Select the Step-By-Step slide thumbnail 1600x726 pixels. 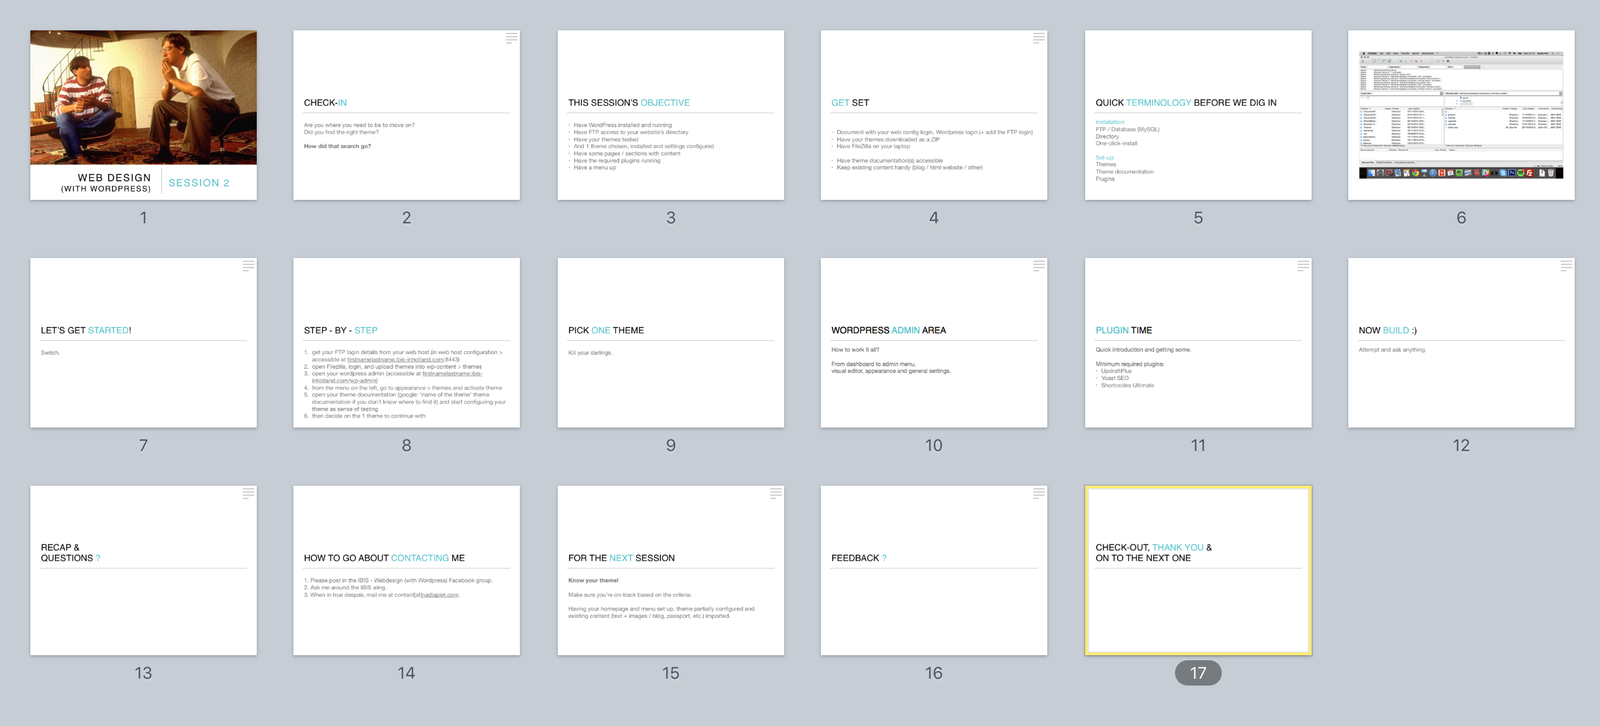[406, 343]
